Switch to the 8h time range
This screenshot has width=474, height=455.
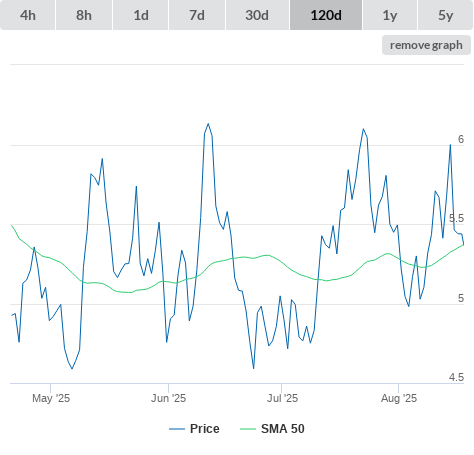point(84,15)
